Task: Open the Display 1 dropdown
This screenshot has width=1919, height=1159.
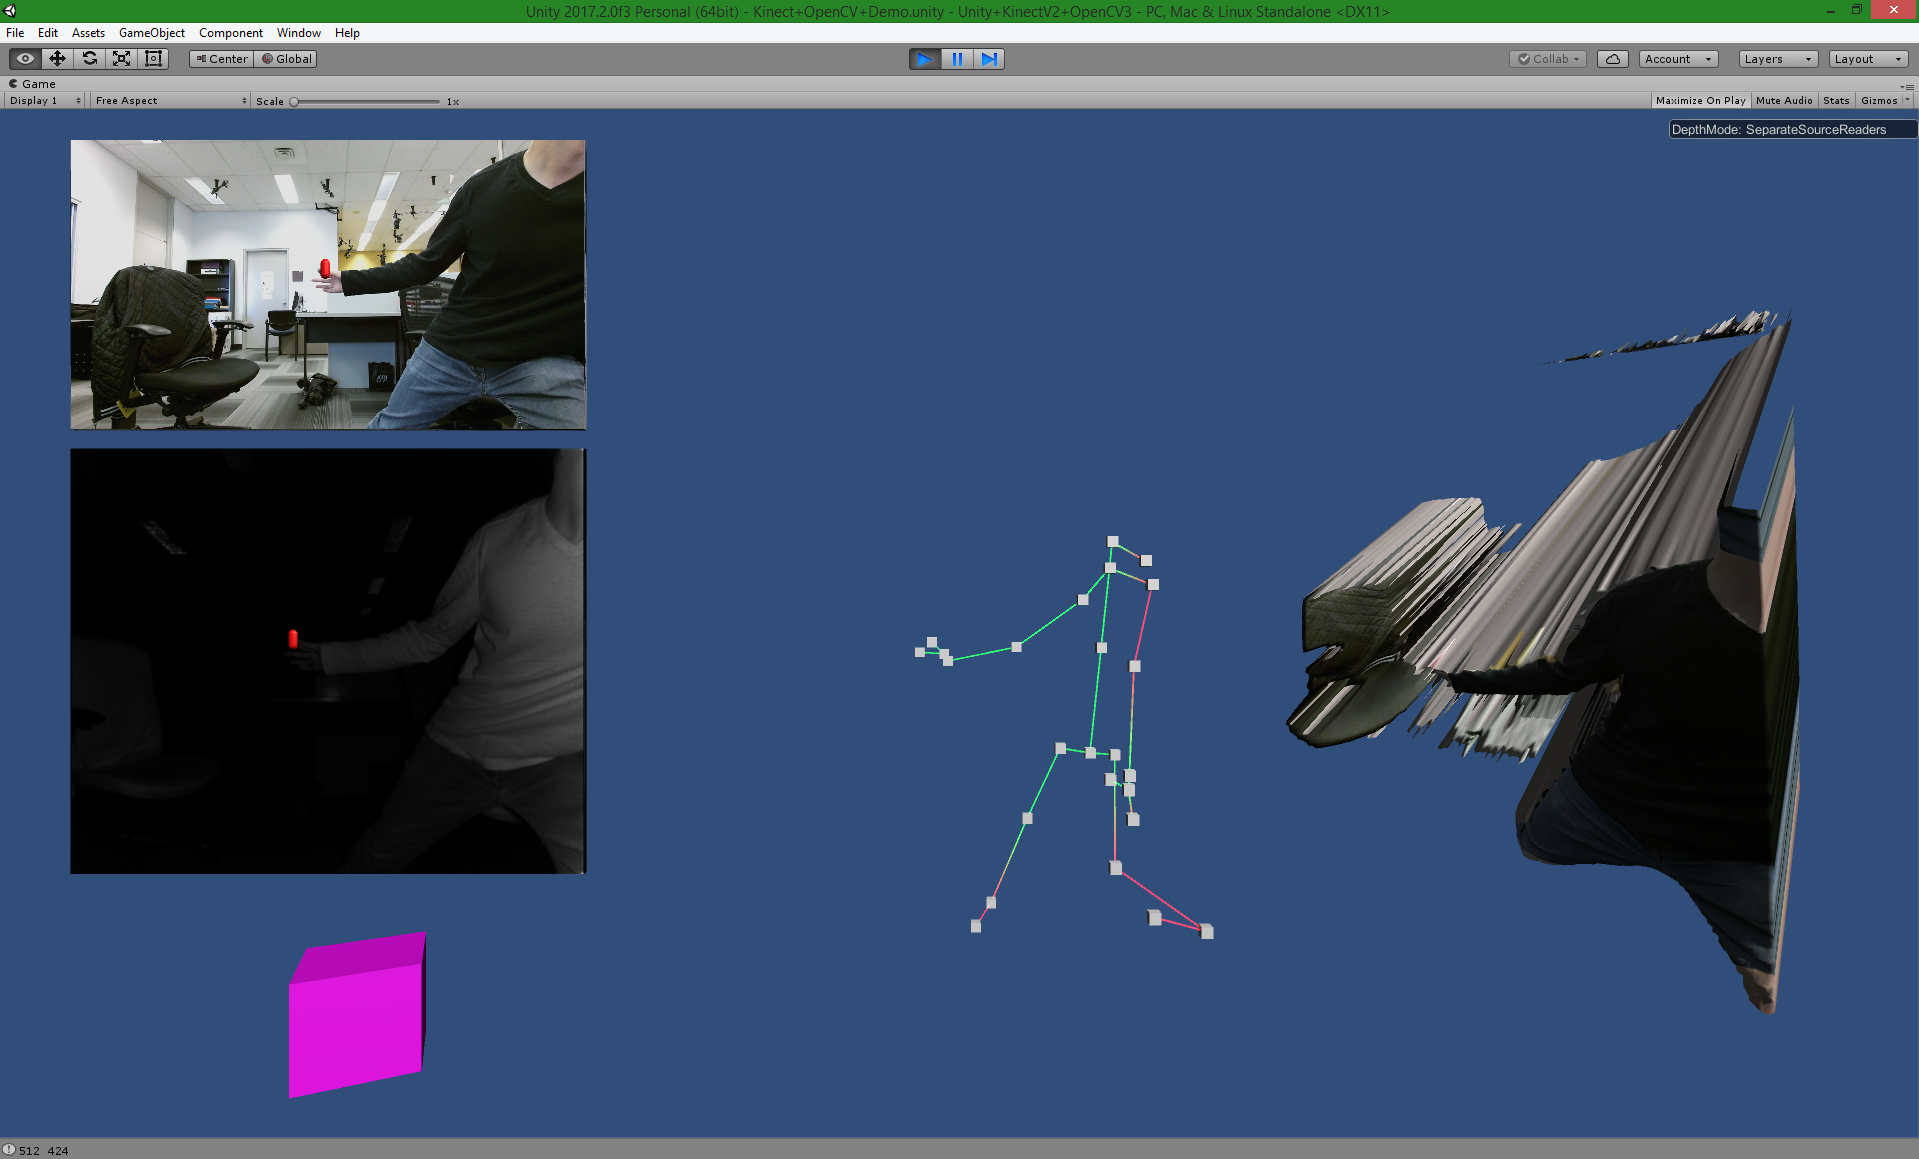Action: (x=44, y=101)
